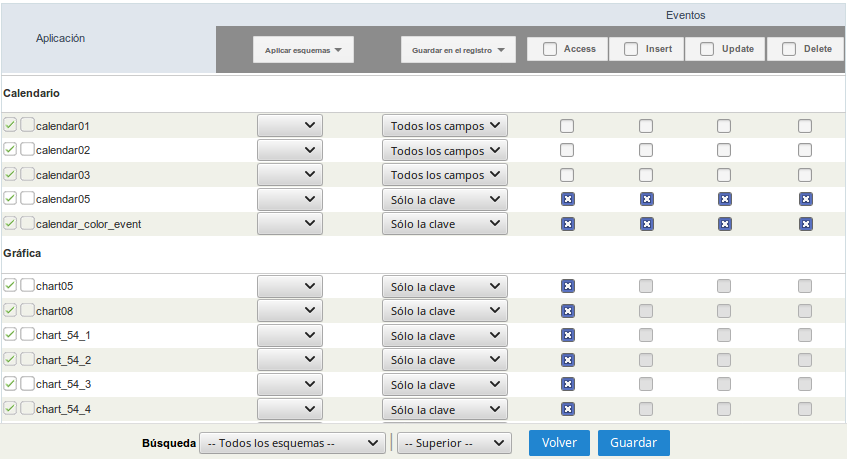Click the Eventos column header

pos(685,15)
